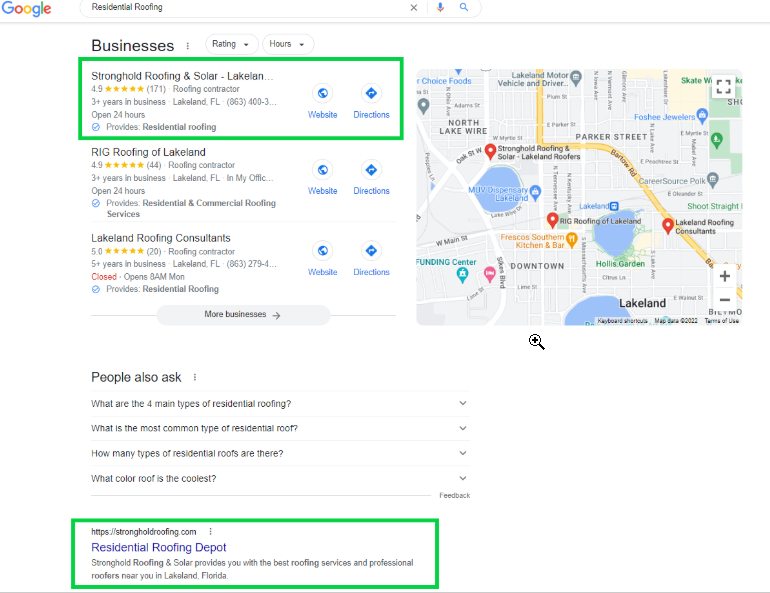Open RIG Roofing of Lakeland website icon
The height and width of the screenshot is (593, 770).
(322, 169)
